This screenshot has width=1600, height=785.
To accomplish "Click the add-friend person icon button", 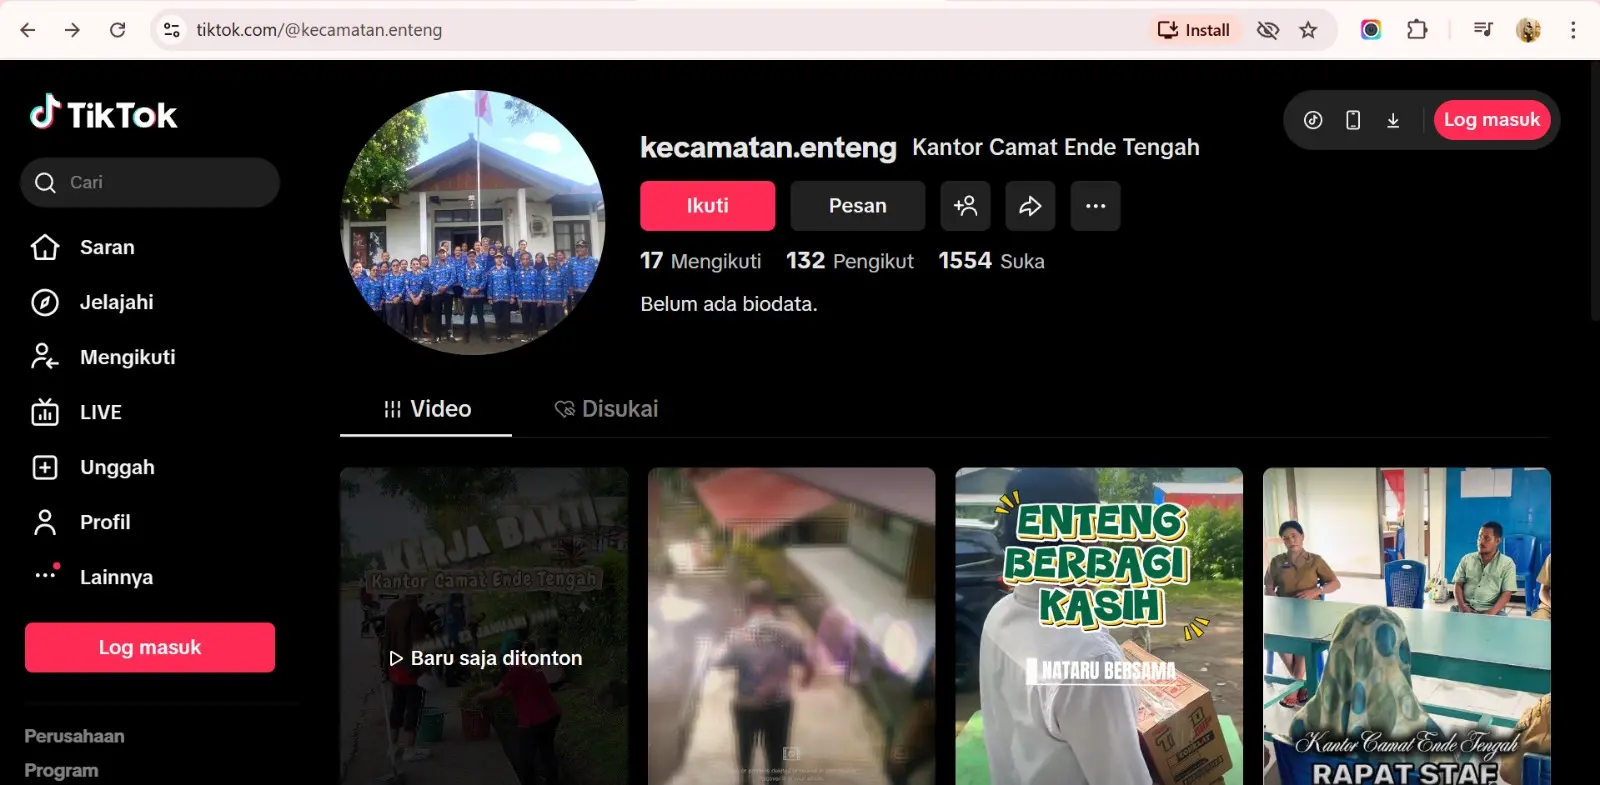I will (x=965, y=206).
